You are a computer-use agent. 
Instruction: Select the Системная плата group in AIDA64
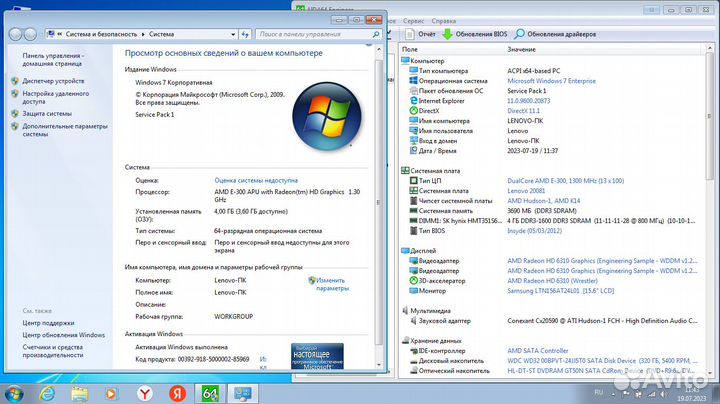coord(435,171)
